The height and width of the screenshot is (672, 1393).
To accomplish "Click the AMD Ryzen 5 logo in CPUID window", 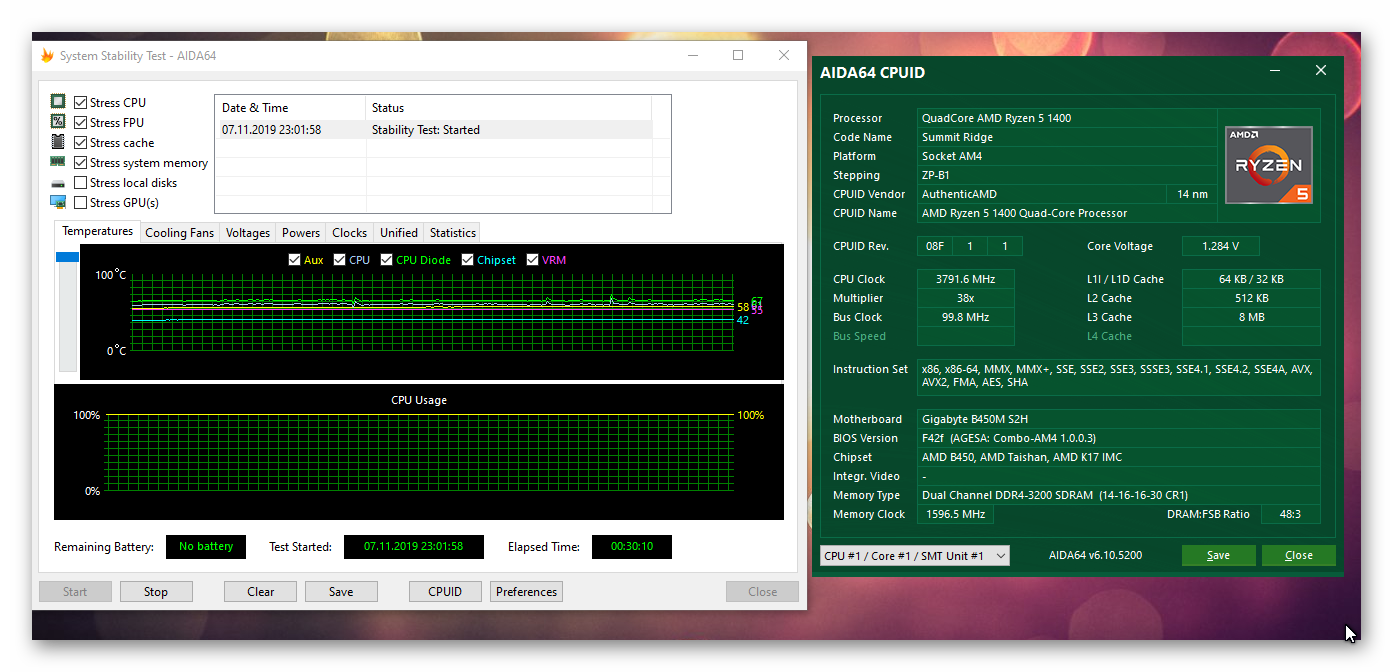I will [x=1269, y=166].
